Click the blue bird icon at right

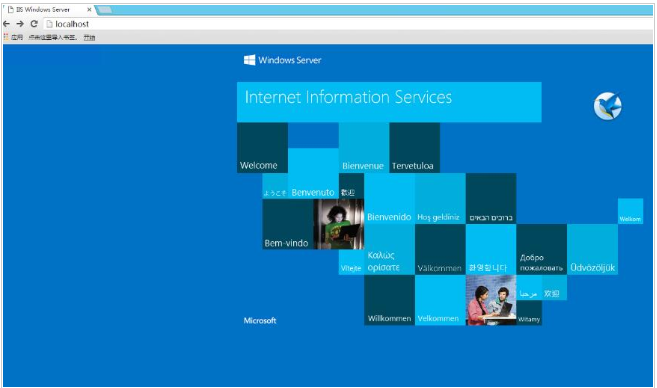coord(608,106)
